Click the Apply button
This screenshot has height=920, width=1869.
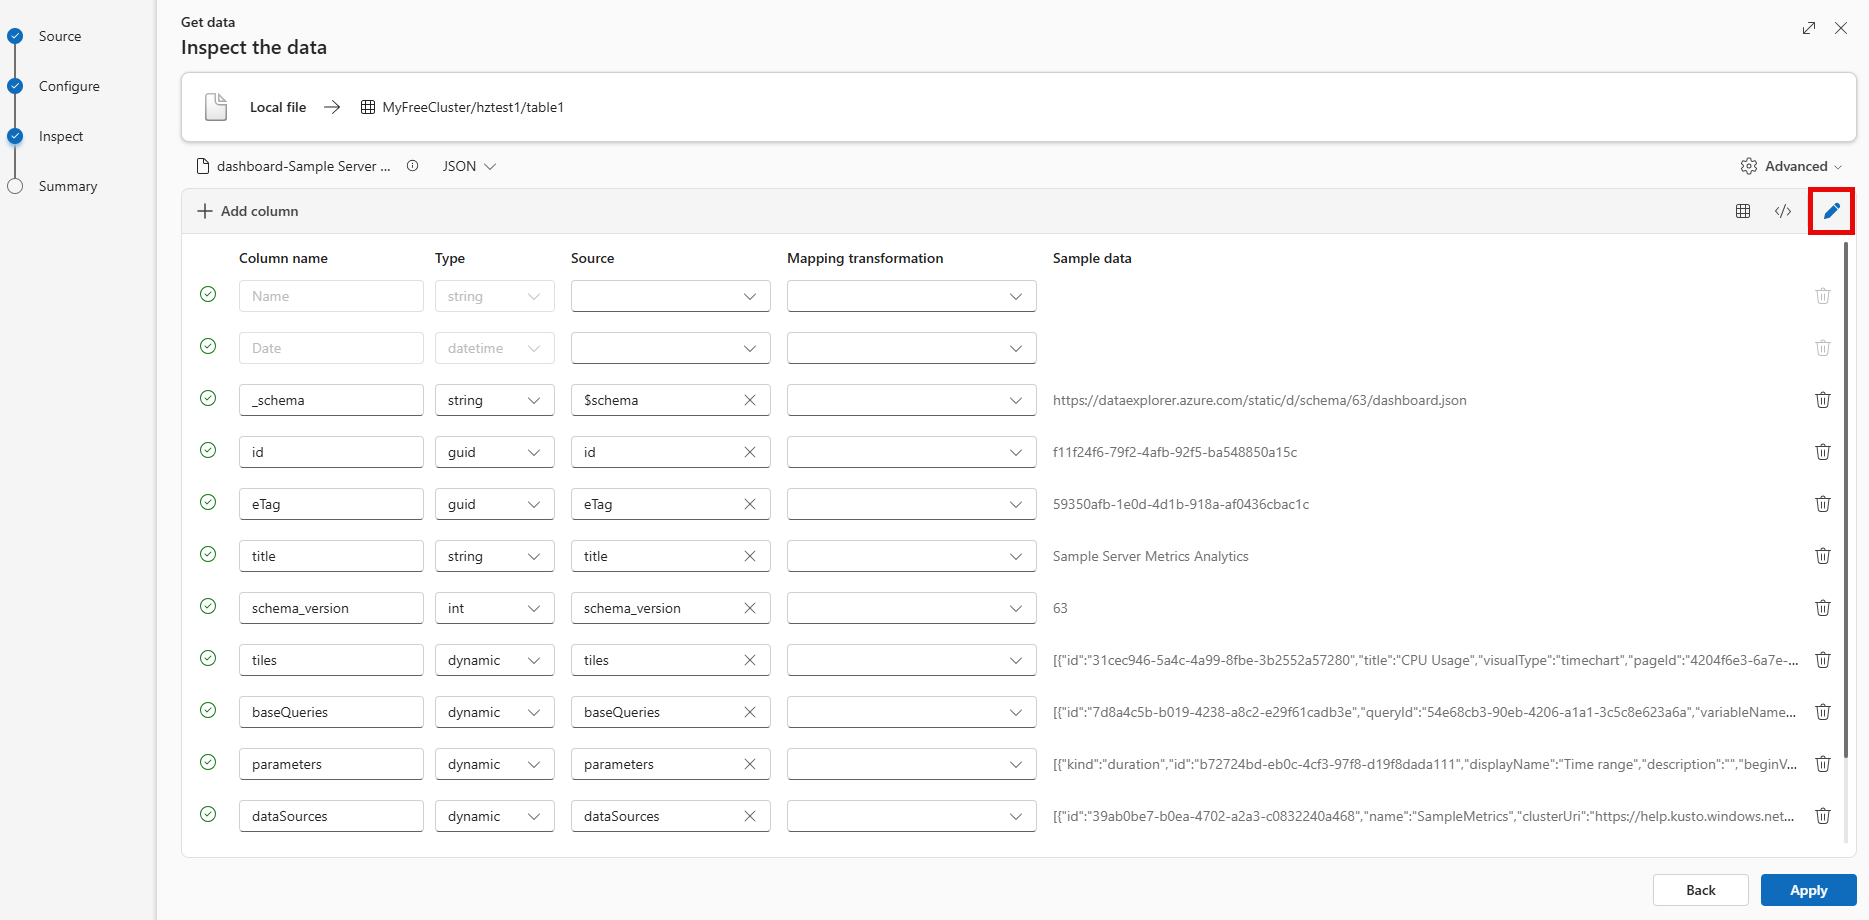[x=1808, y=890]
